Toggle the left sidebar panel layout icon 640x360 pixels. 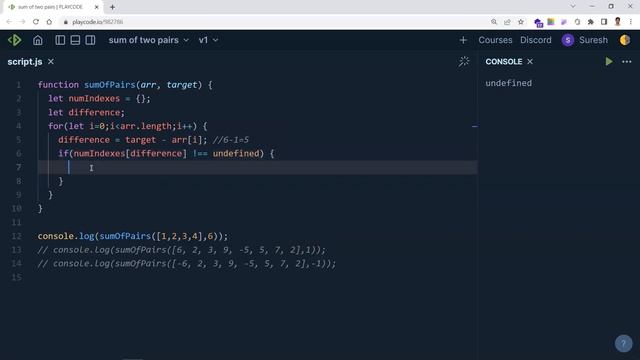point(60,40)
